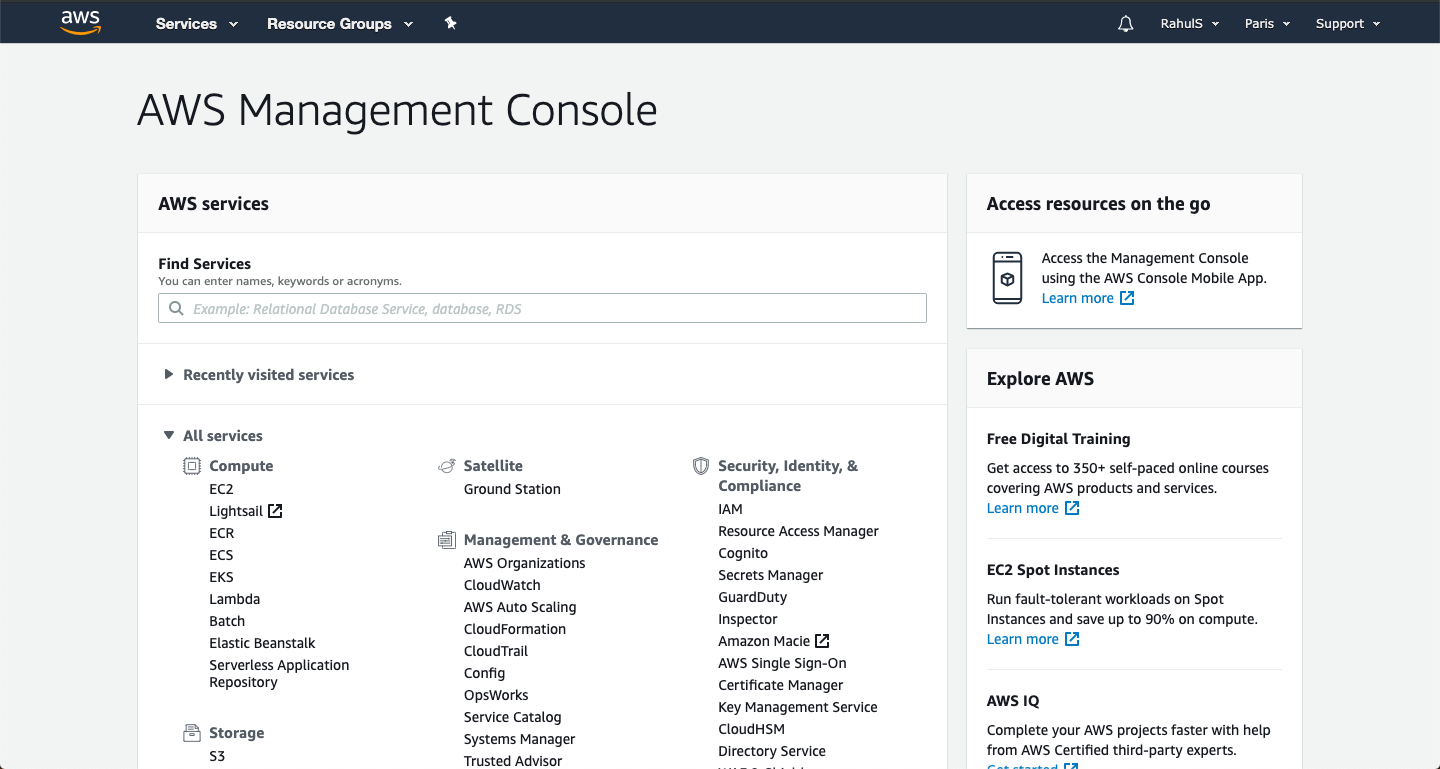This screenshot has width=1440, height=769.
Task: Click the Storage category icon
Action: coord(192,733)
